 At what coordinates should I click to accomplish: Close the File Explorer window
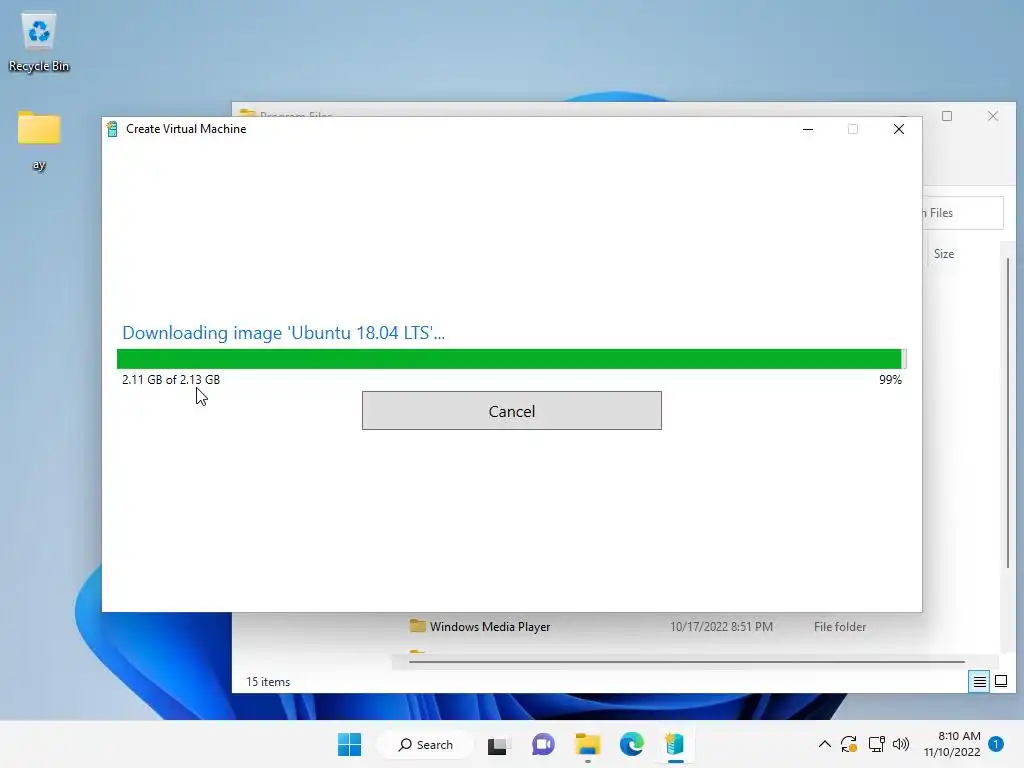pyautogui.click(x=993, y=116)
